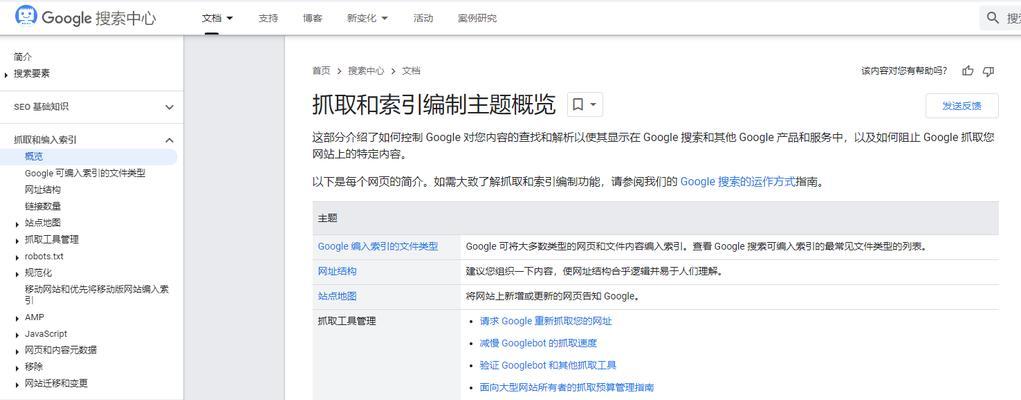Open the 支持 top navigation item
The height and width of the screenshot is (400, 1021).
(x=268, y=18)
